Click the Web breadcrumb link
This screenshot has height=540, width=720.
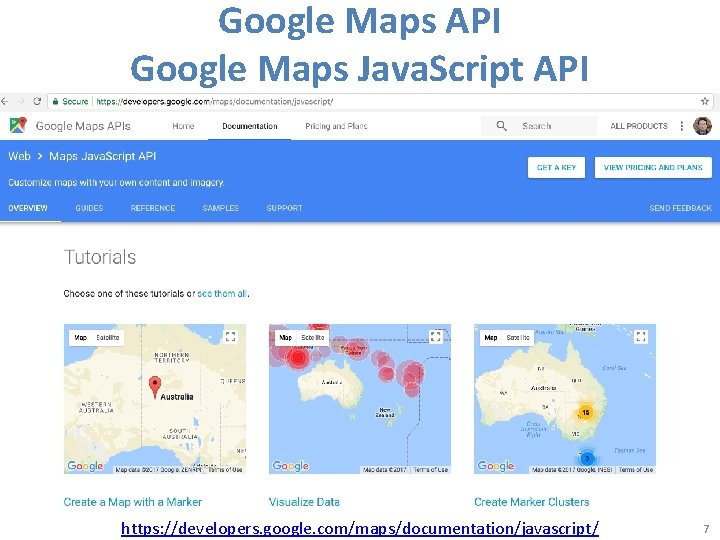point(19,156)
